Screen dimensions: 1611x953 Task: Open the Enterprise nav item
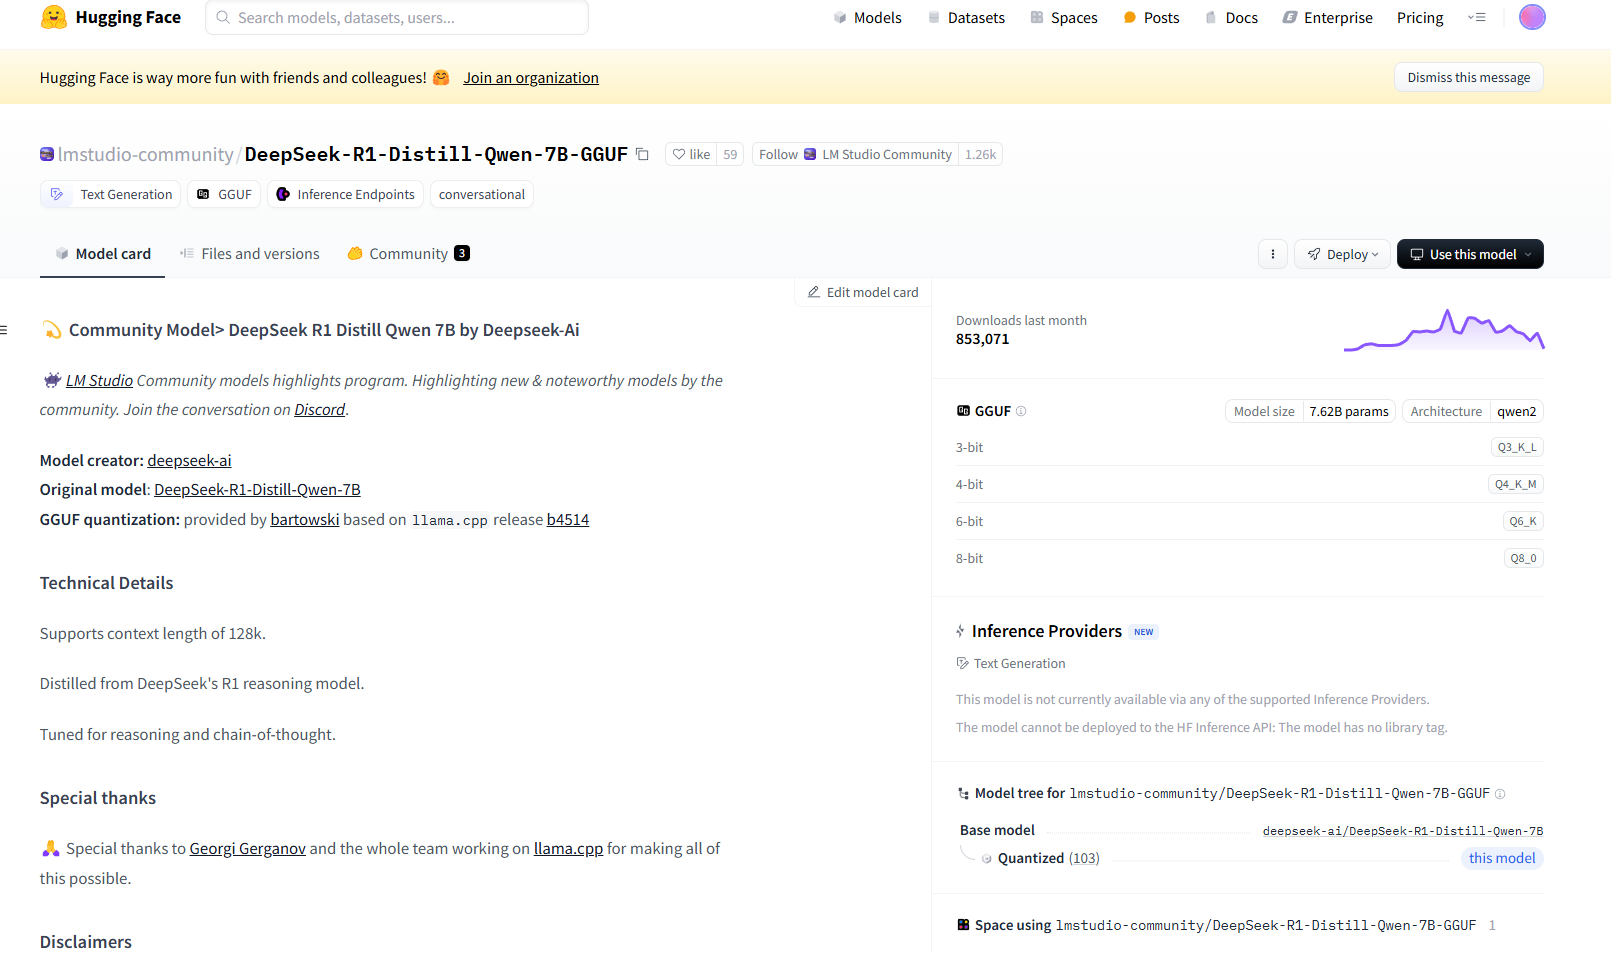click(x=1328, y=17)
